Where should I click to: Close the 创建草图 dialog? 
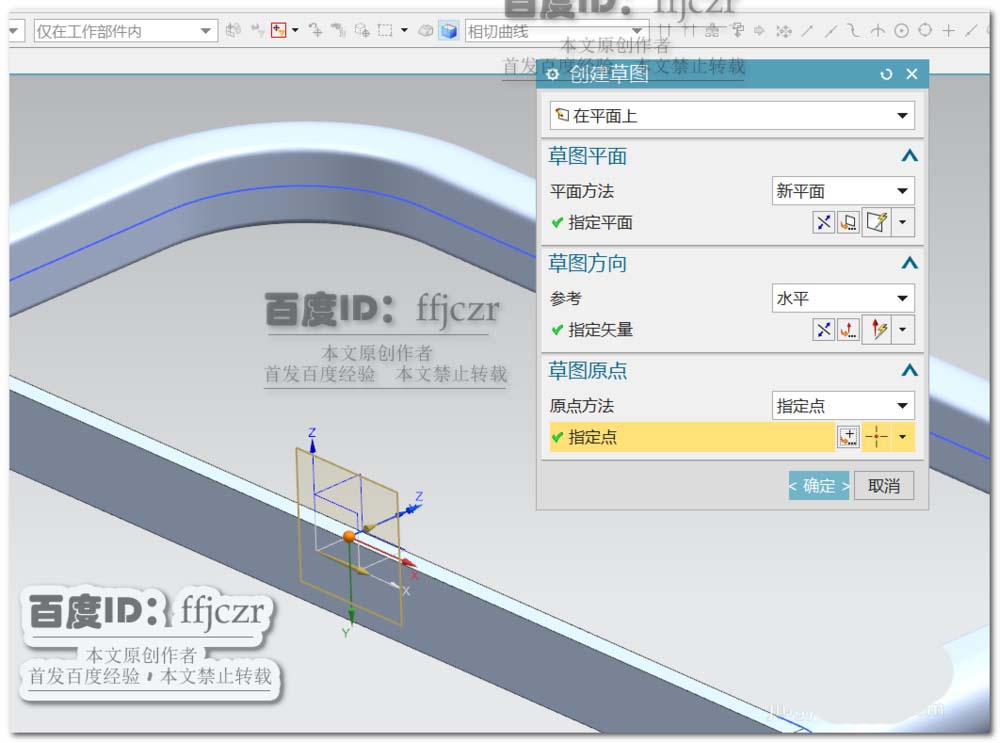point(912,74)
